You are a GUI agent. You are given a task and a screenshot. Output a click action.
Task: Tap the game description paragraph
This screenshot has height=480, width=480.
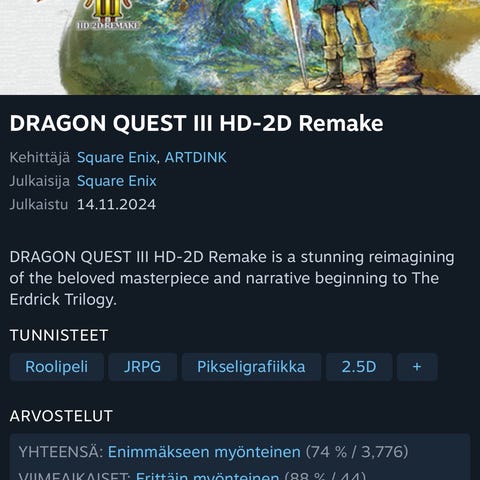(x=232, y=278)
